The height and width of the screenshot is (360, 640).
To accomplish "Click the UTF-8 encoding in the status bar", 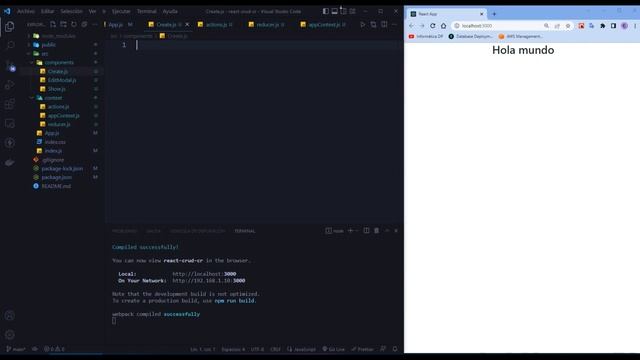I will tap(257, 349).
